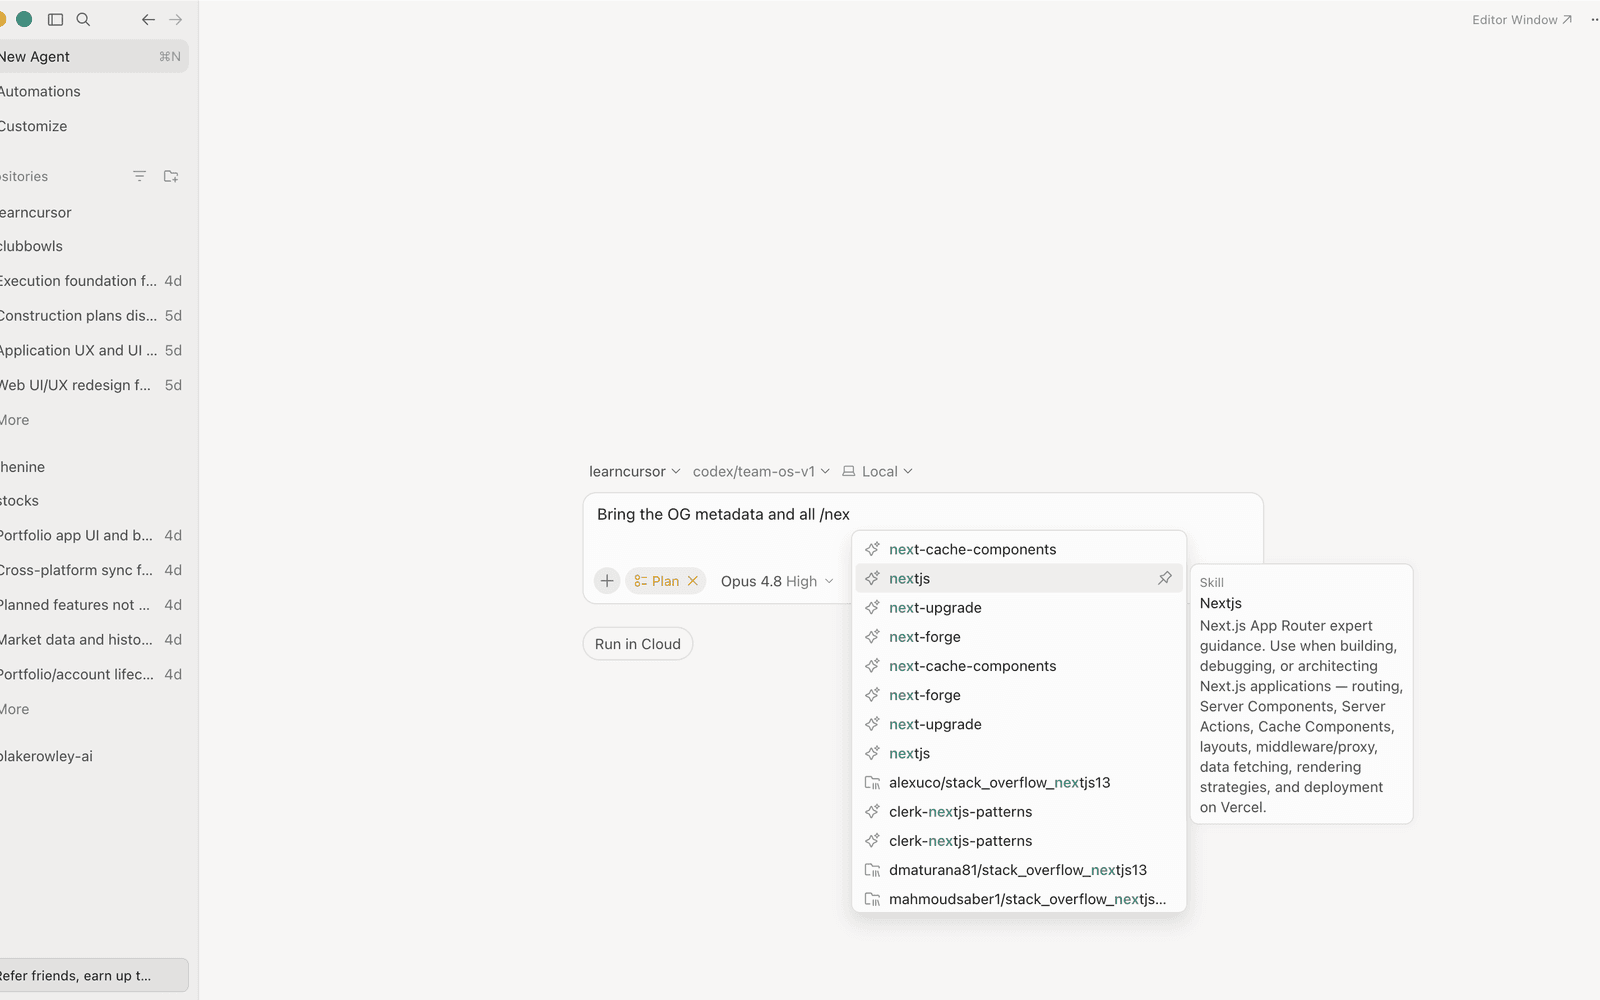Go forward with the right arrow
Image resolution: width=1600 pixels, height=1000 pixels.
(176, 19)
